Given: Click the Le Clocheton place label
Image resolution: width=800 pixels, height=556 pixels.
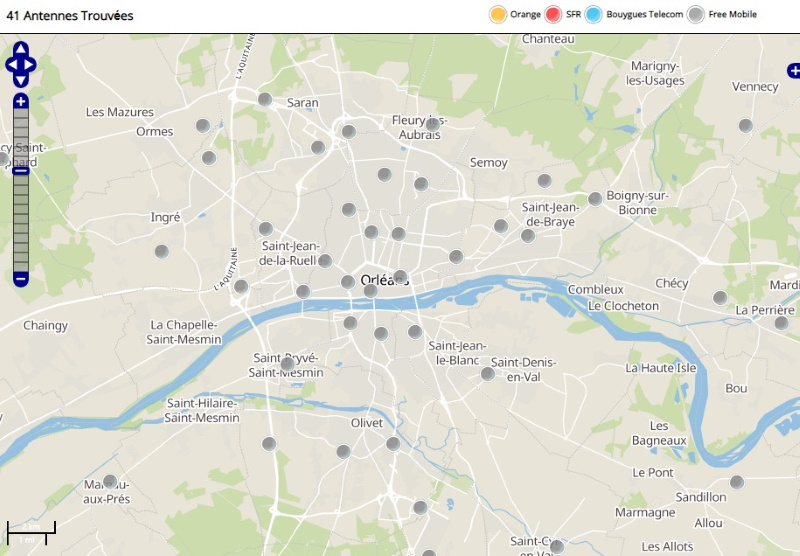Looking at the screenshot, I should click(x=623, y=306).
